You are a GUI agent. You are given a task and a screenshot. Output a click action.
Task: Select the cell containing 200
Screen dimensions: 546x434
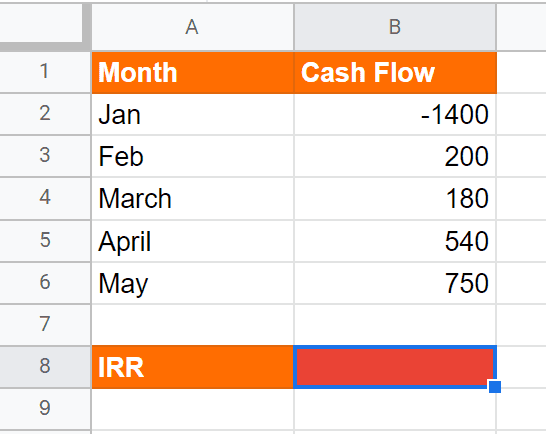(x=395, y=156)
